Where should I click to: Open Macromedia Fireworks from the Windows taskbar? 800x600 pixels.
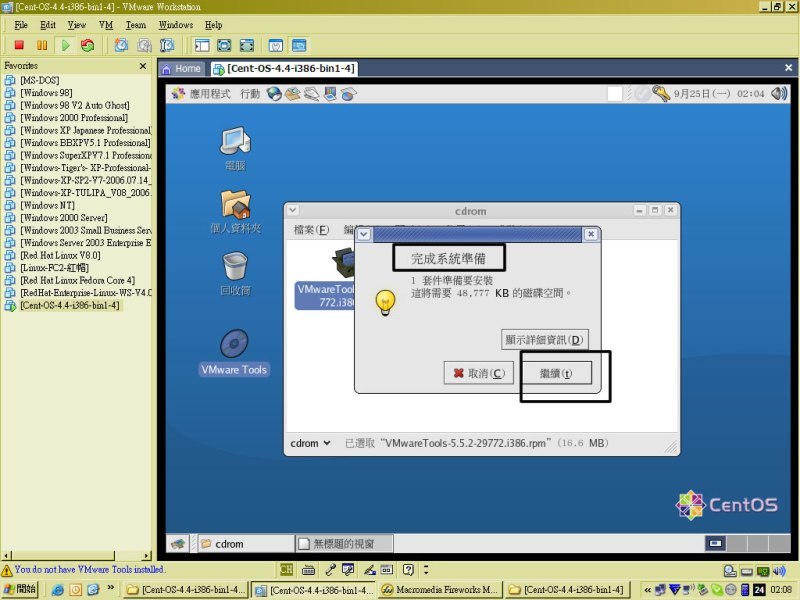(x=440, y=590)
